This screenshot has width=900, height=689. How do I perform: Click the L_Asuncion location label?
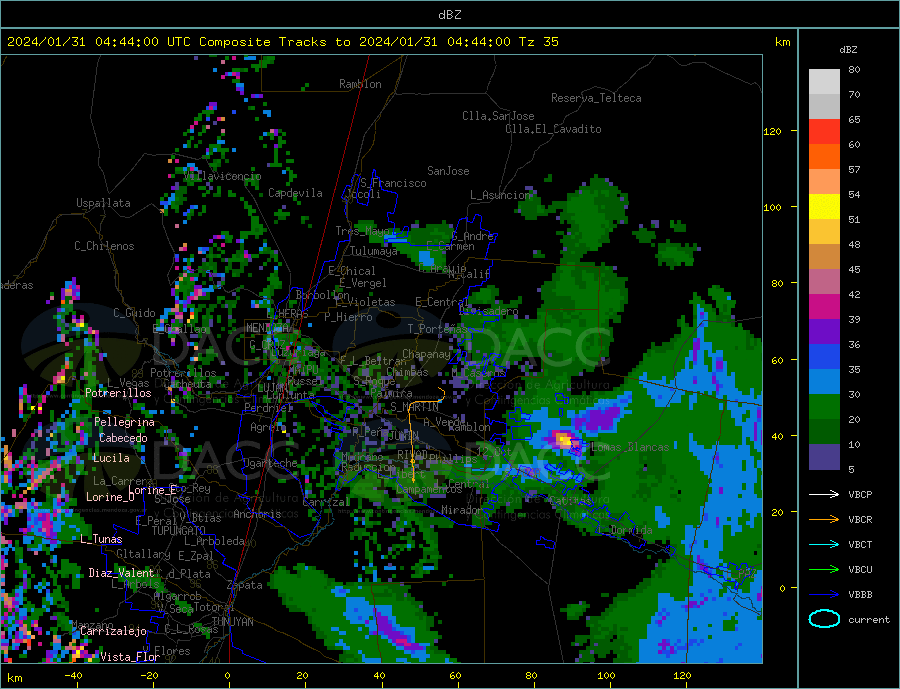tap(501, 195)
